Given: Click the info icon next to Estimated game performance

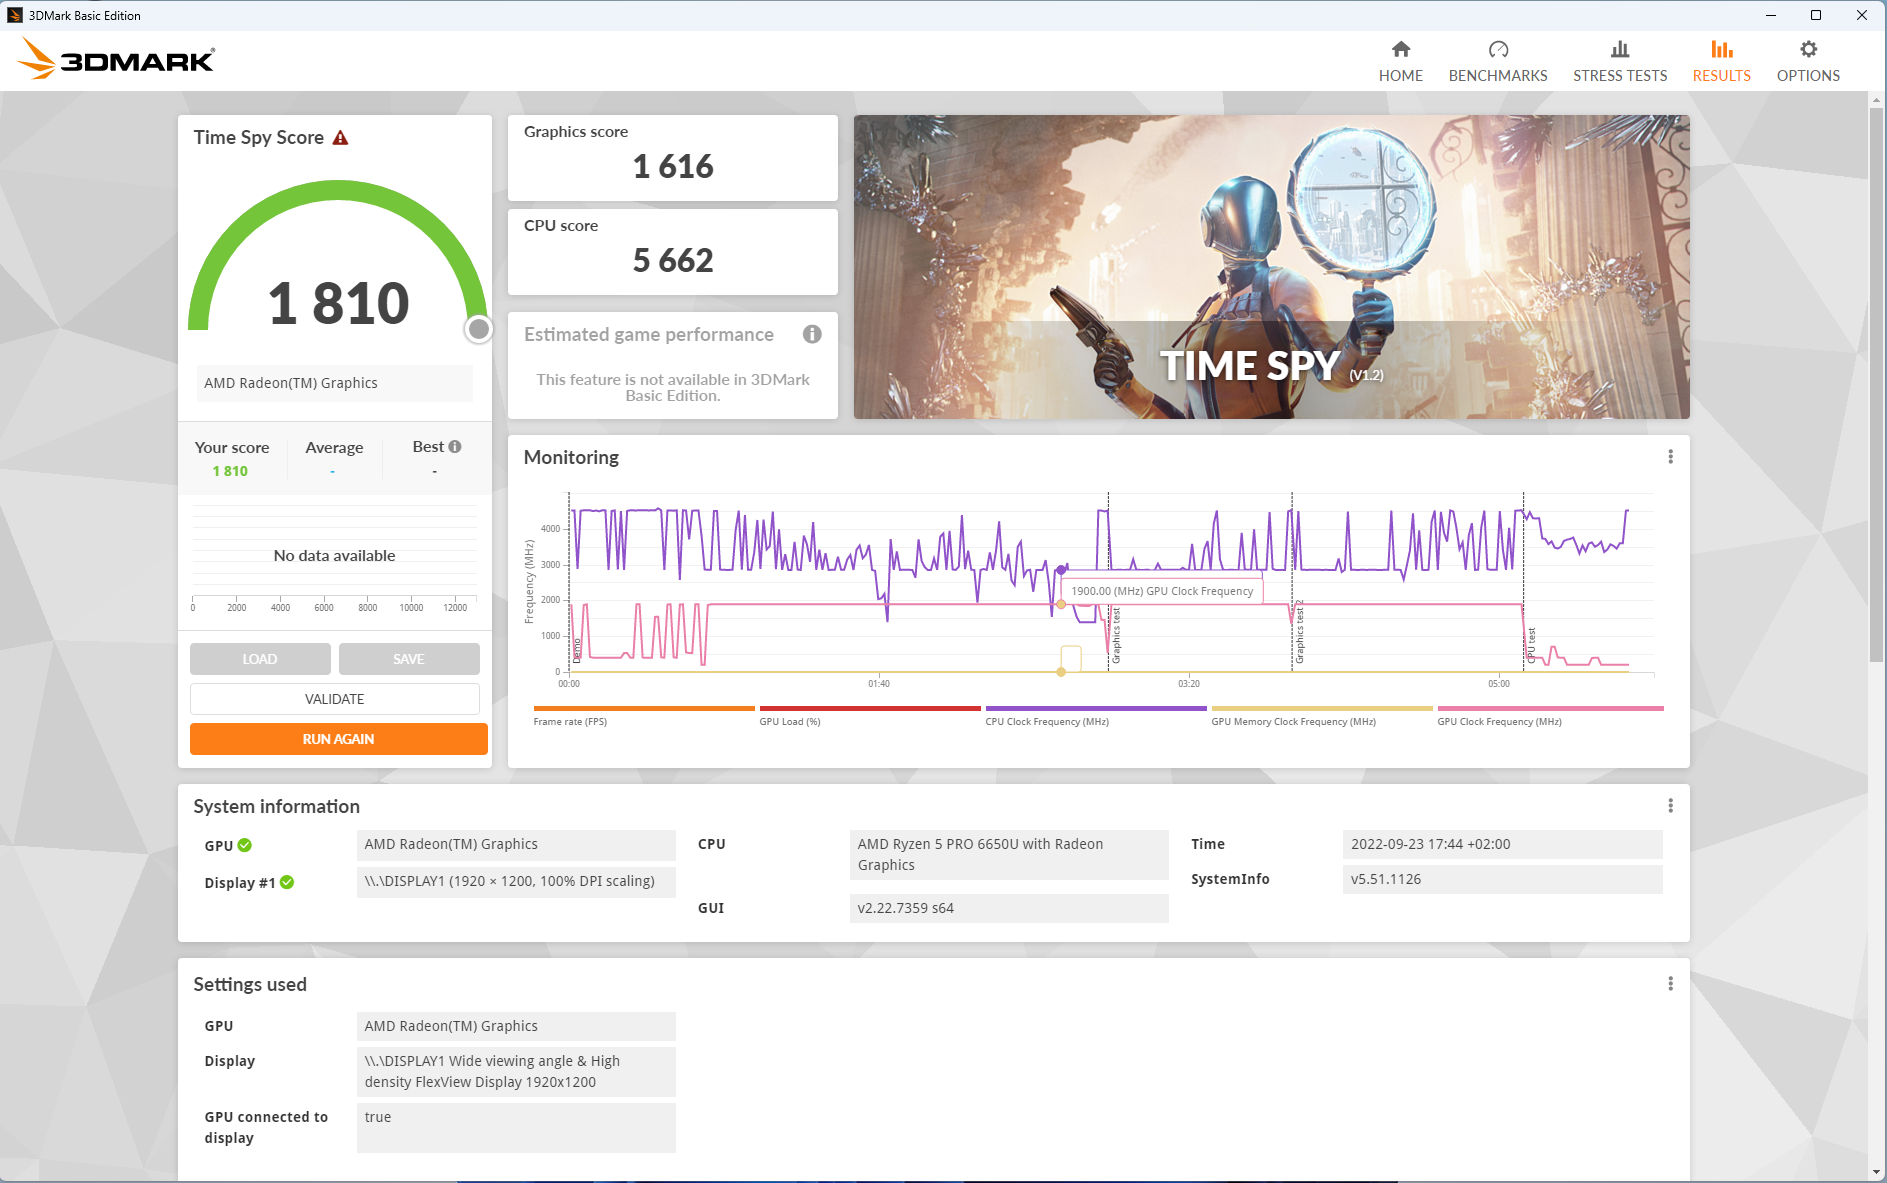Looking at the screenshot, I should 812,334.
